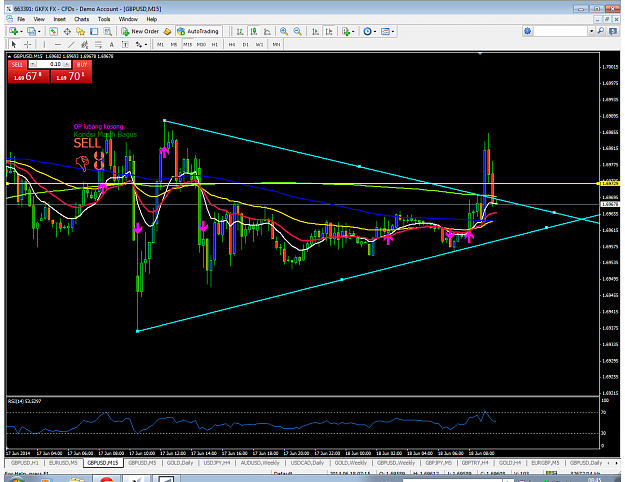Viewport: 625px width, 482px height.
Task: Select the Trendline drawing tool
Action: tap(71, 44)
